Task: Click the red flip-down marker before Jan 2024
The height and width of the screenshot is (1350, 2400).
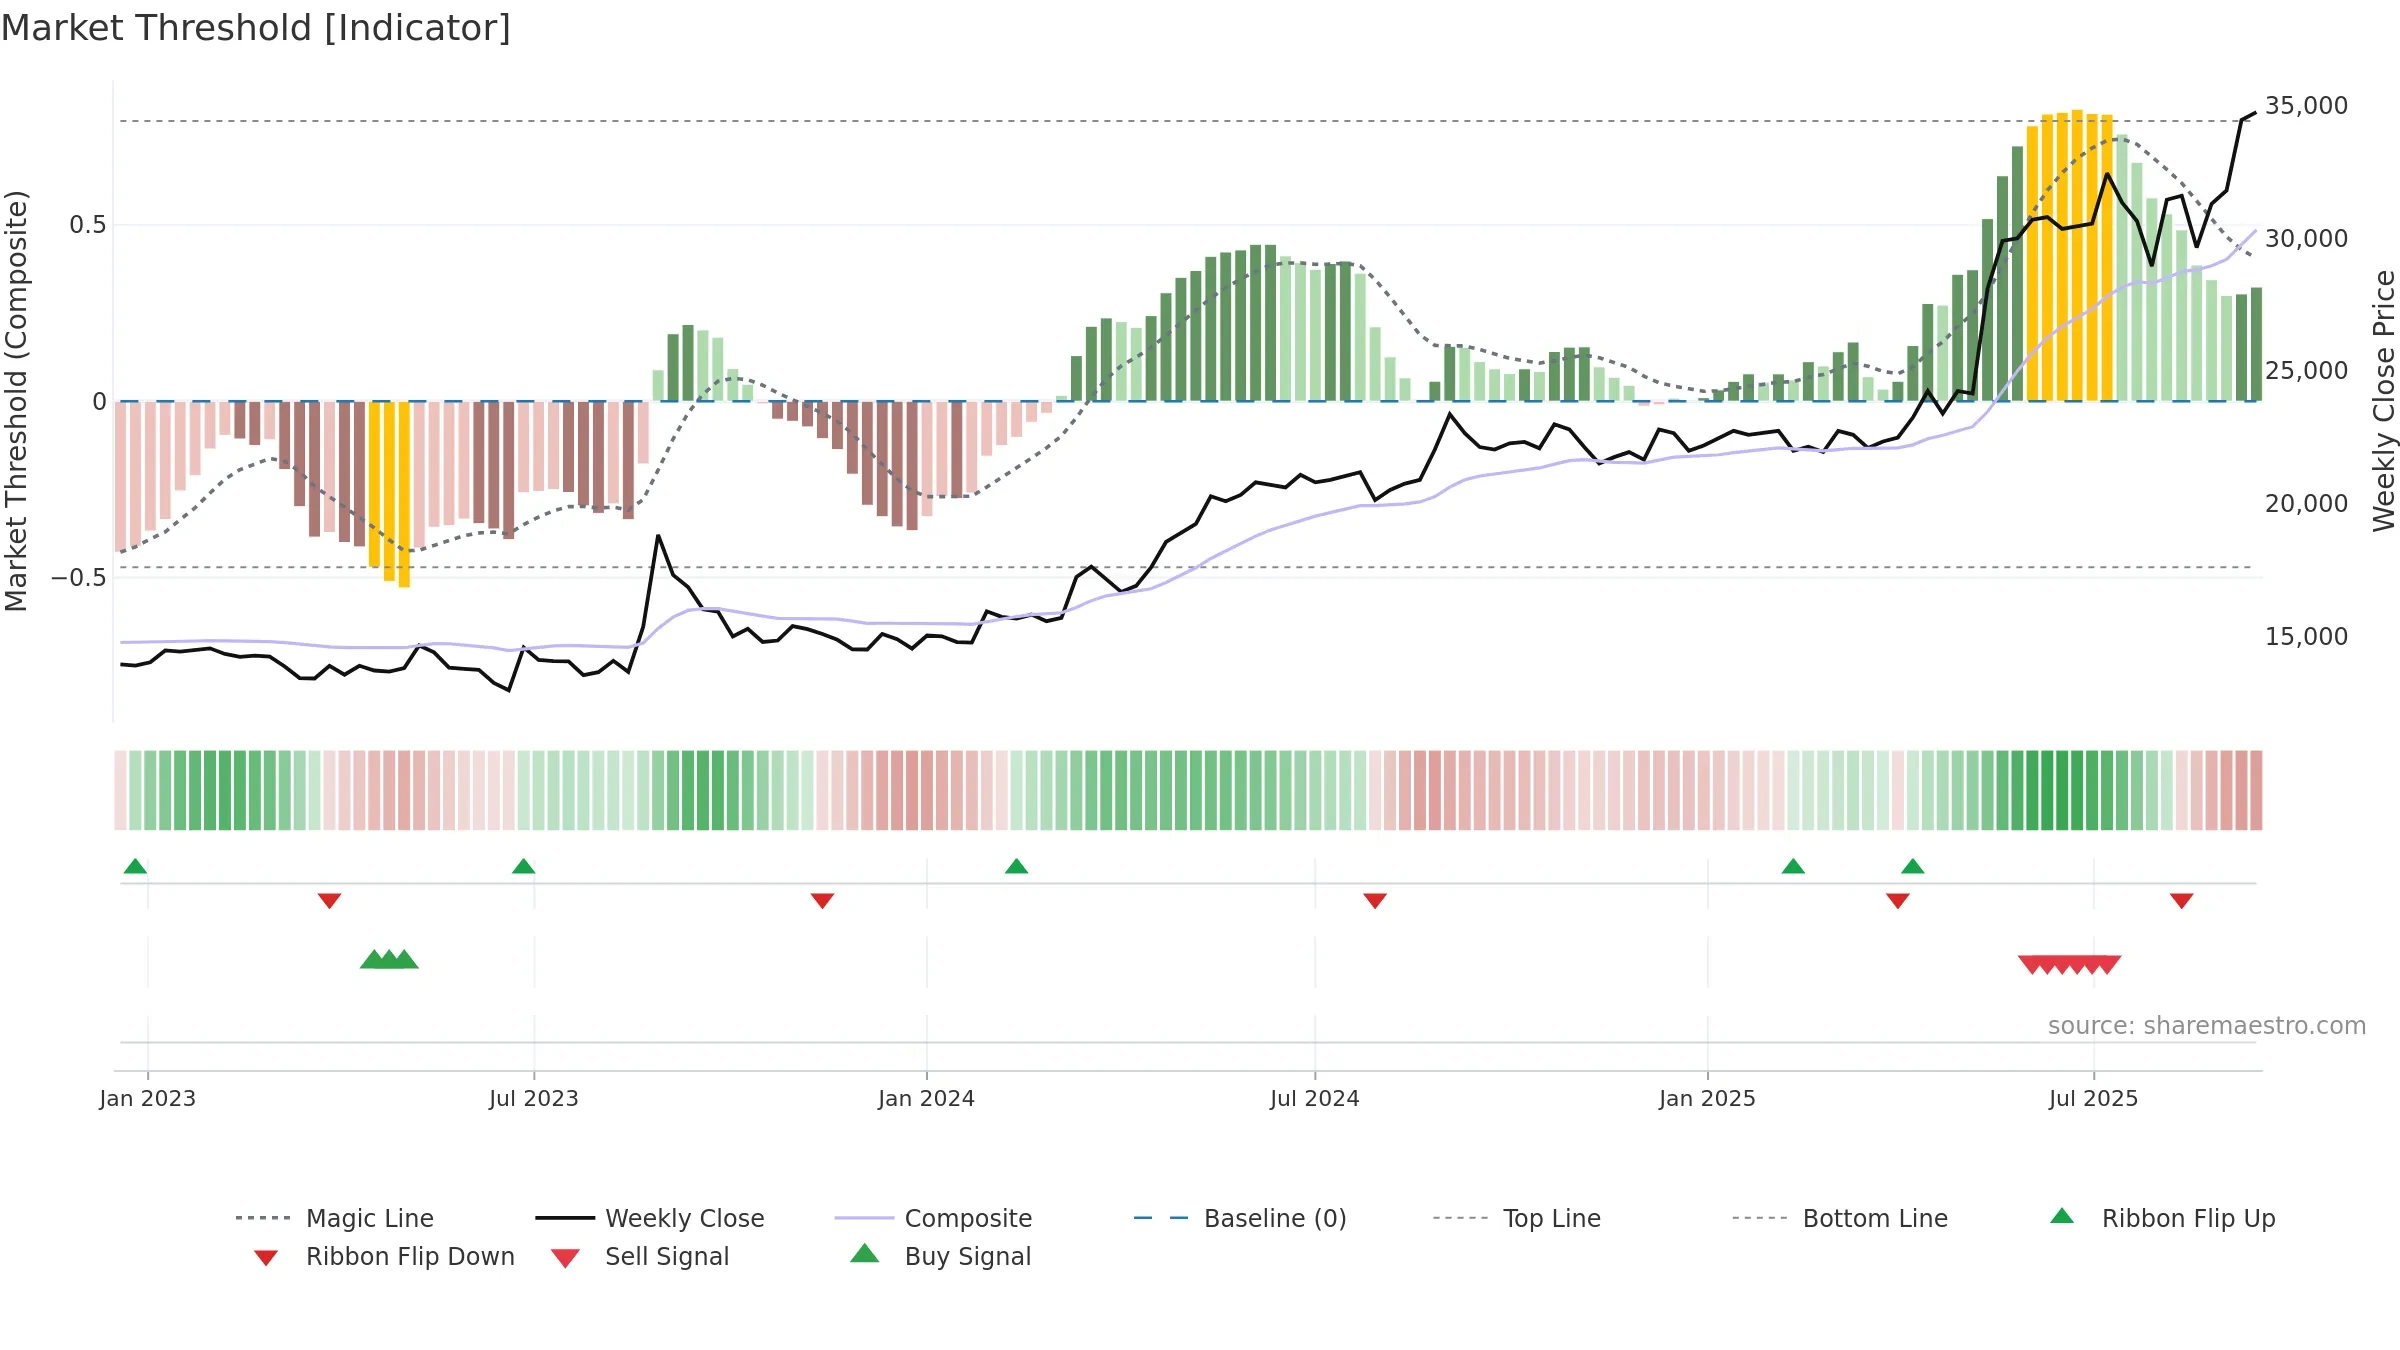Action: pyautogui.click(x=822, y=901)
